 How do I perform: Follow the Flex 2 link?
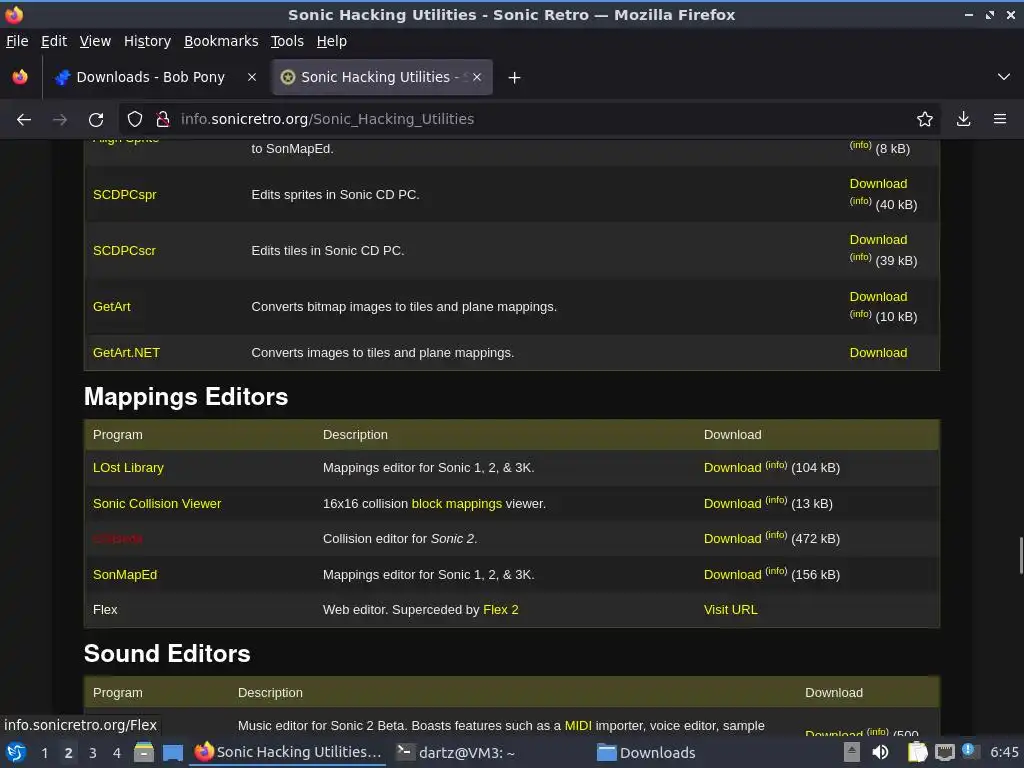click(x=500, y=609)
